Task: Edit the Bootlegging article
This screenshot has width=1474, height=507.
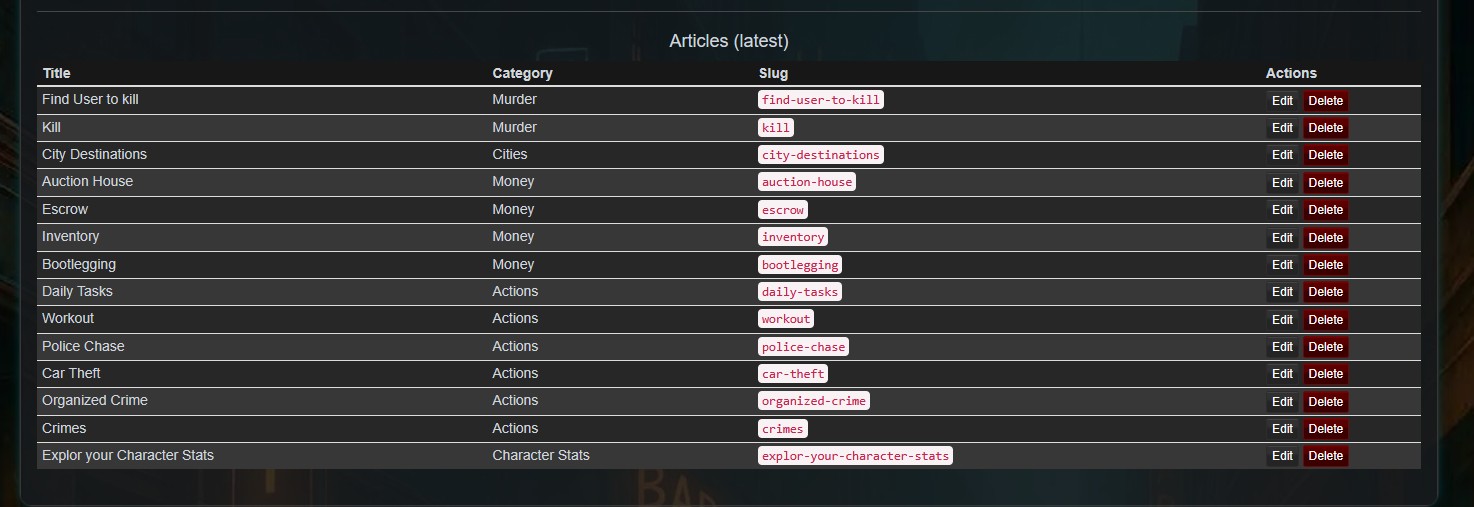Action: pos(1282,265)
